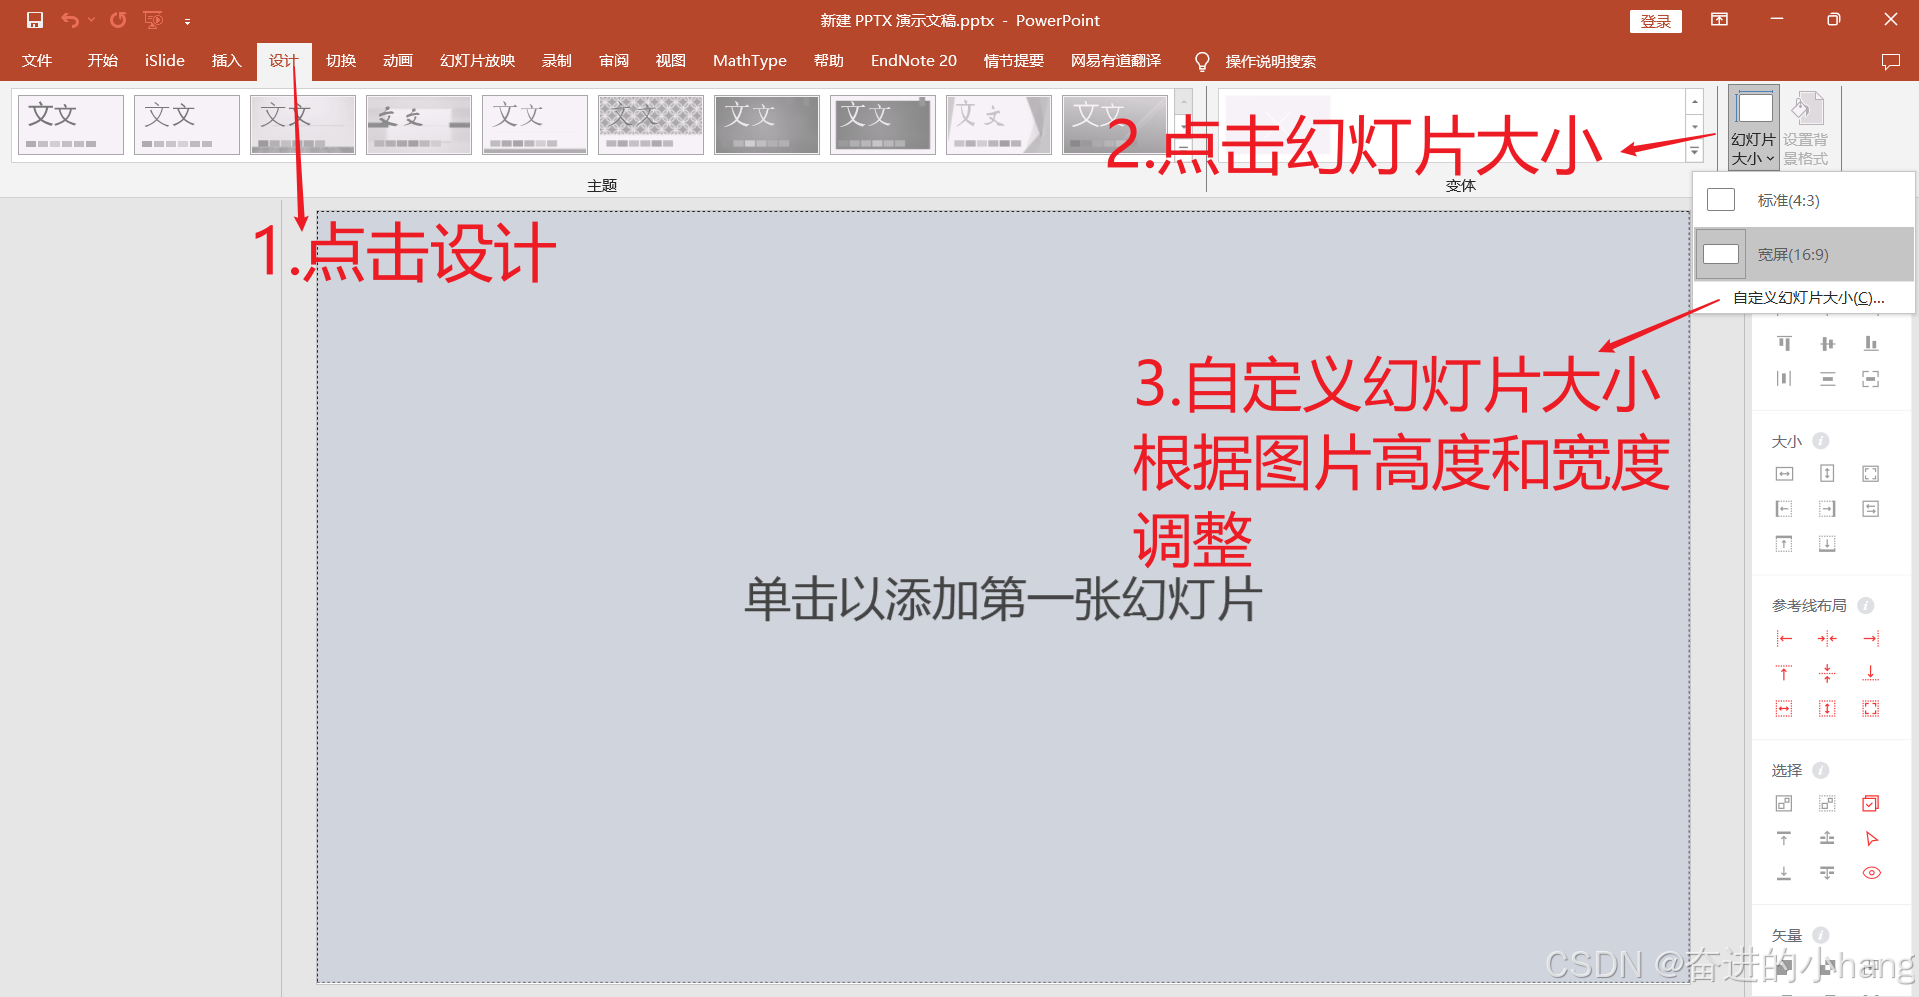
Task: Click equal width and height icon
Action: [1871, 474]
